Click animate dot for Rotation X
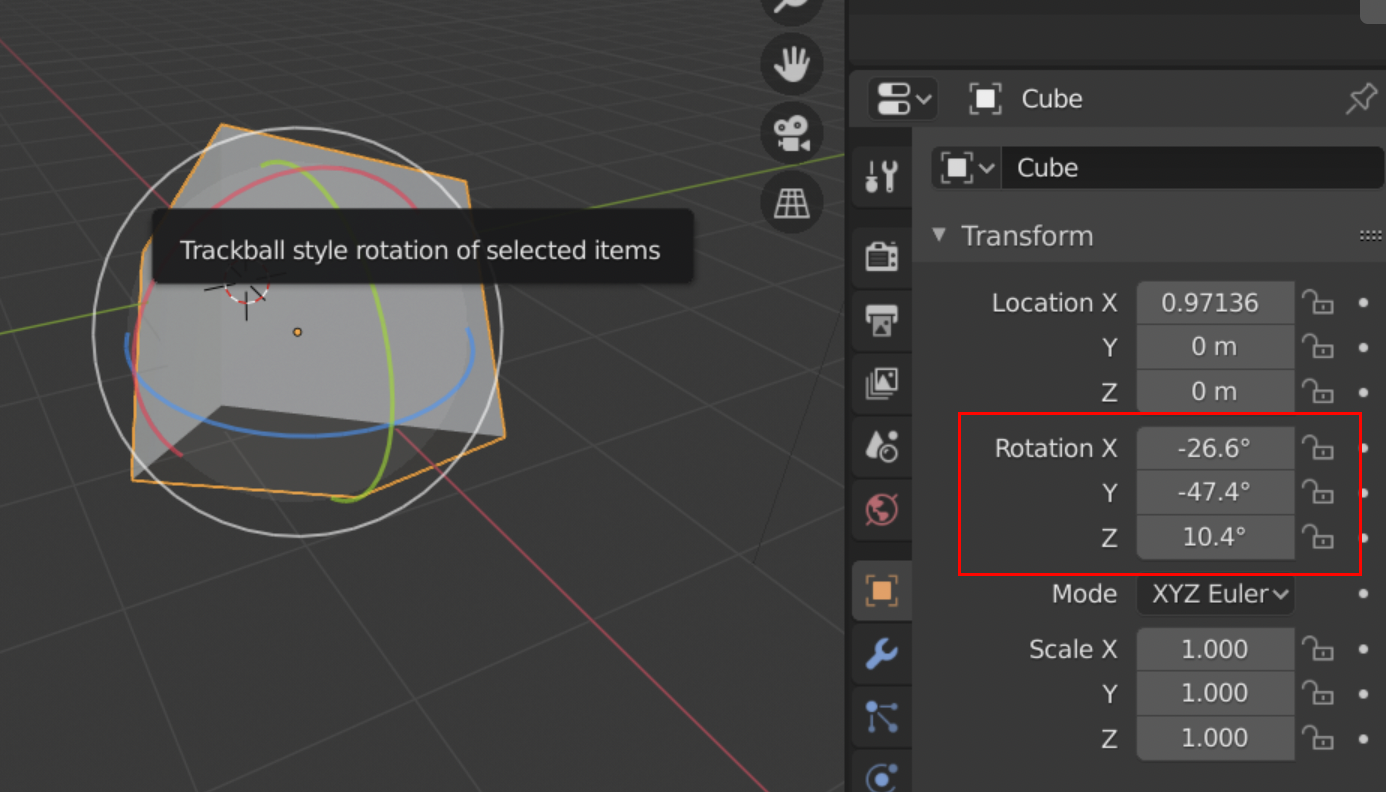This screenshot has width=1386, height=792. pos(1363,447)
